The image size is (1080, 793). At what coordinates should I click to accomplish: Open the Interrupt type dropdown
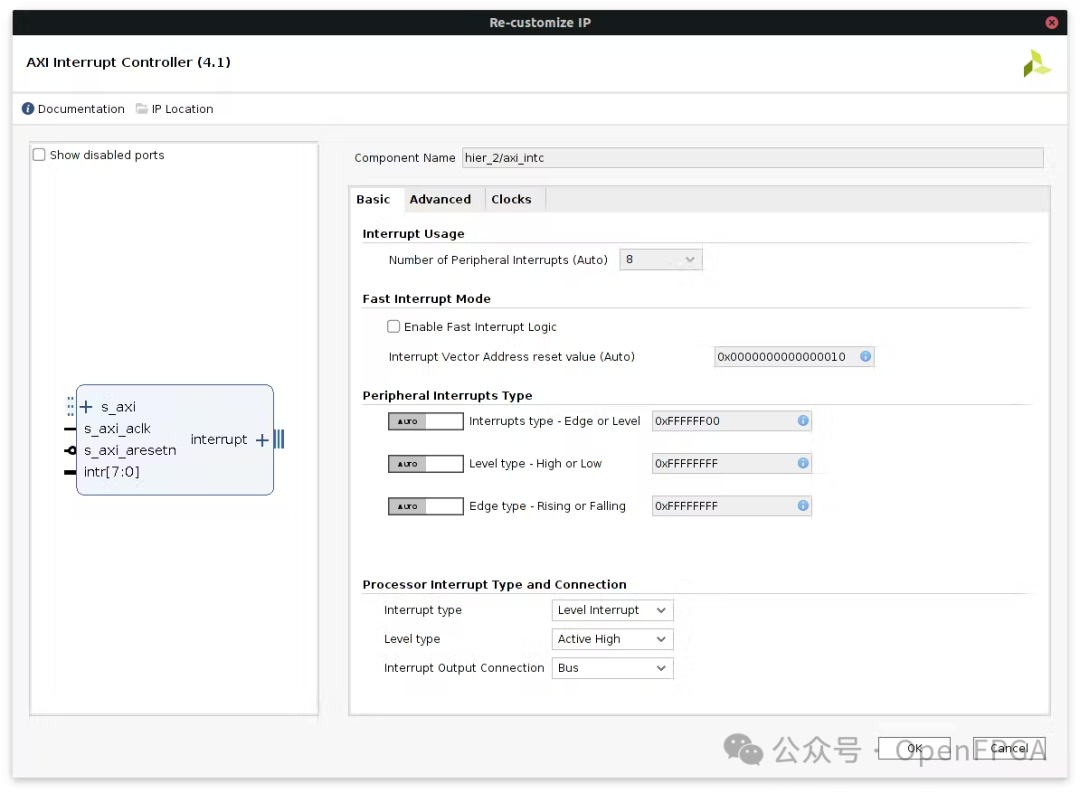612,610
